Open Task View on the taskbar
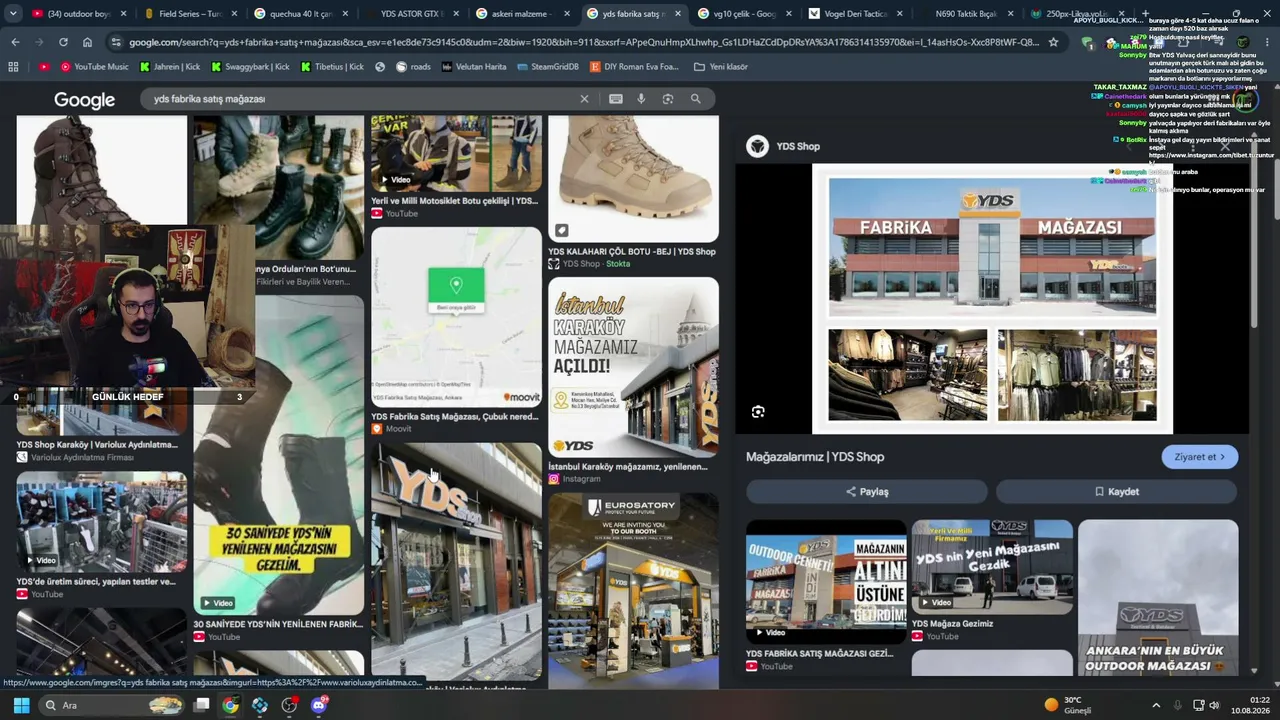1280x720 pixels. click(x=201, y=705)
